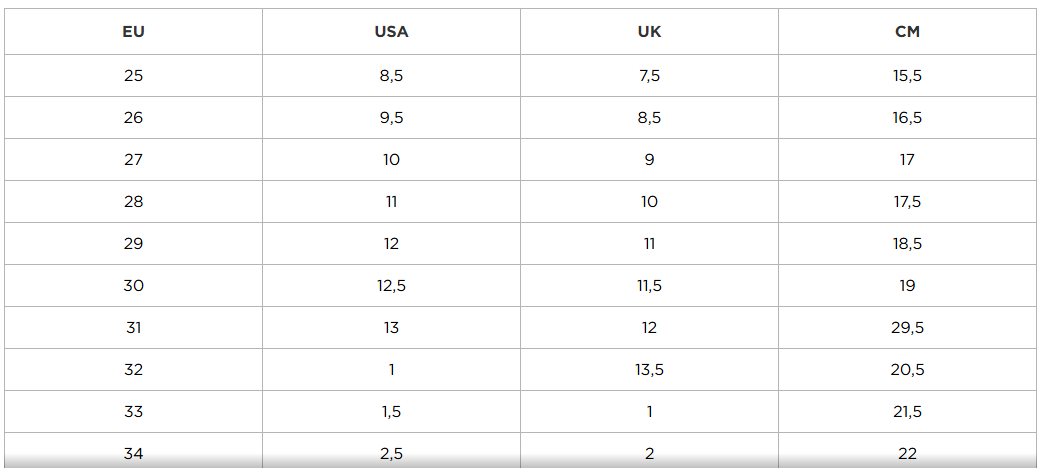Image resolution: width=1037 pixels, height=475 pixels.
Task: Click EU size 27 cell
Action: point(133,160)
